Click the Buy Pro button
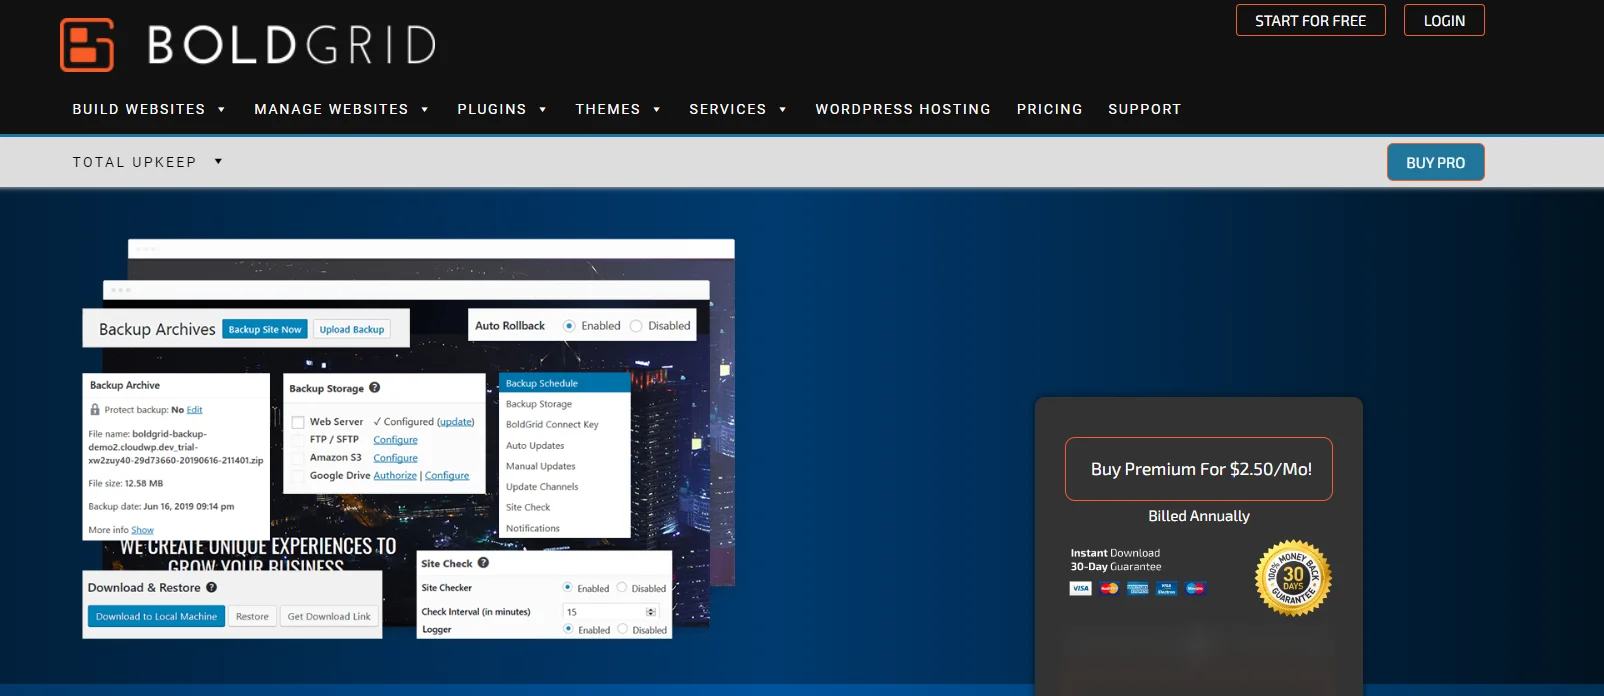This screenshot has height=696, width=1604. pyautogui.click(x=1436, y=163)
